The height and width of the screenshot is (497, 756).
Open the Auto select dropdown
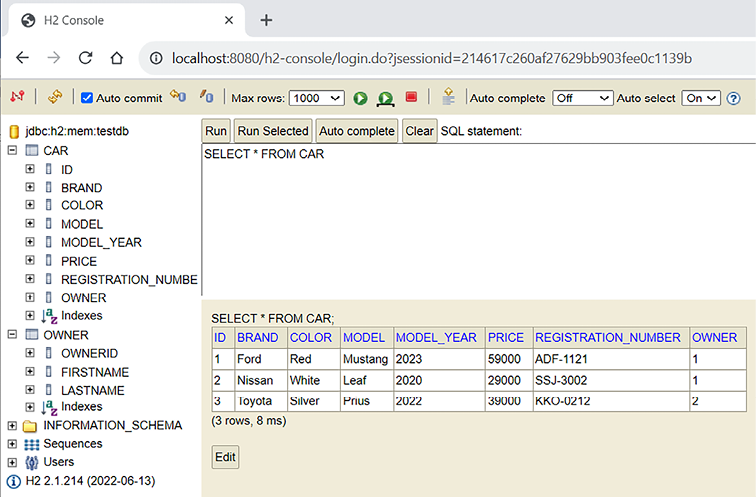pos(700,98)
